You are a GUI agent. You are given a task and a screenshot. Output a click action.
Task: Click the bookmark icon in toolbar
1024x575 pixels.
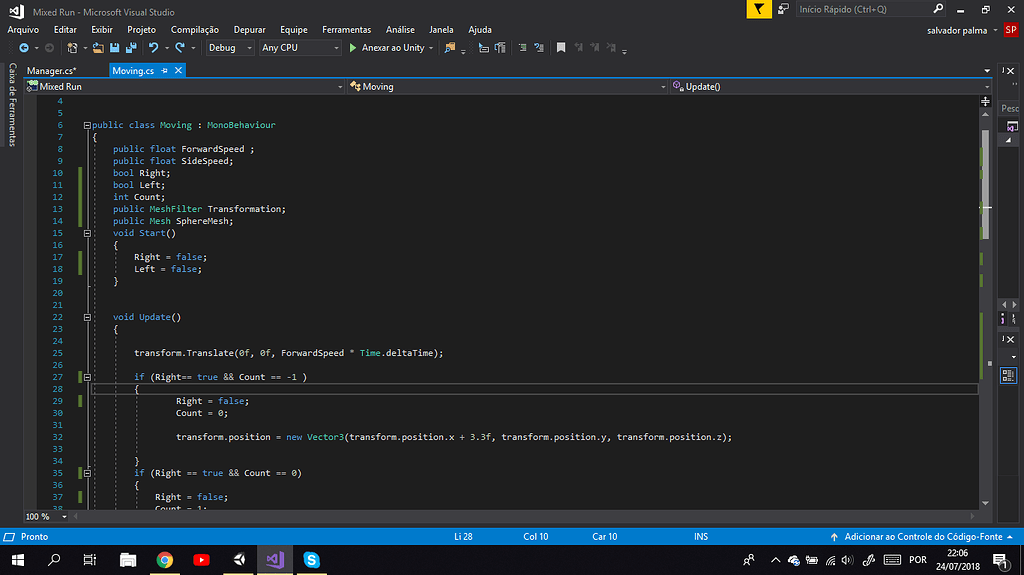point(561,48)
